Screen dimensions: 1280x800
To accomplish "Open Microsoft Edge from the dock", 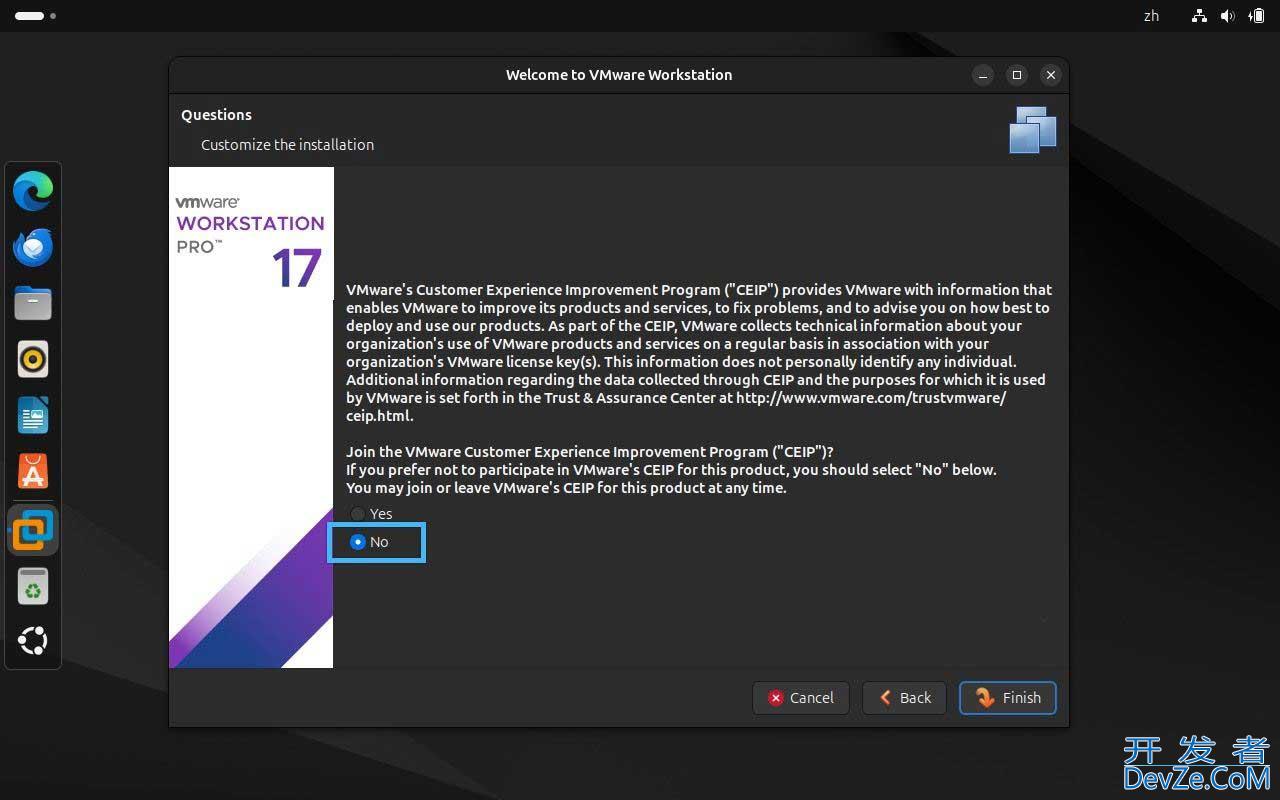I will [33, 191].
